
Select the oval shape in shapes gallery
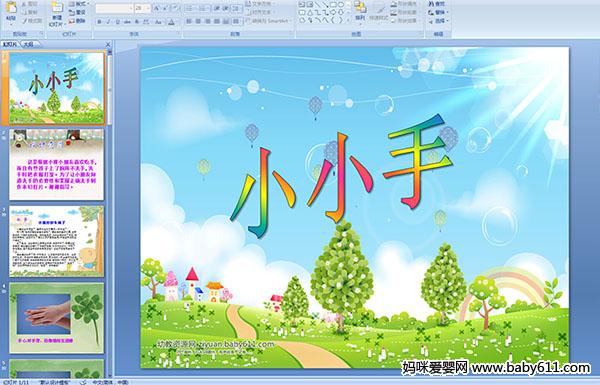(x=341, y=5)
